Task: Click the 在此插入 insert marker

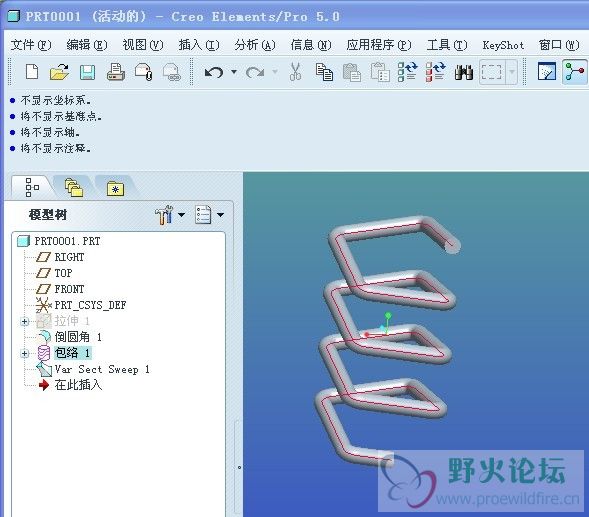Action: 78,385
